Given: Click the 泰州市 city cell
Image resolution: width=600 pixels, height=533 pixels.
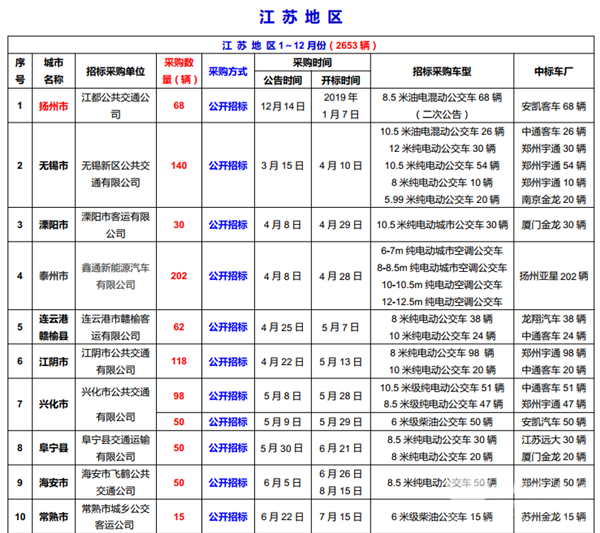Looking at the screenshot, I should [53, 274].
